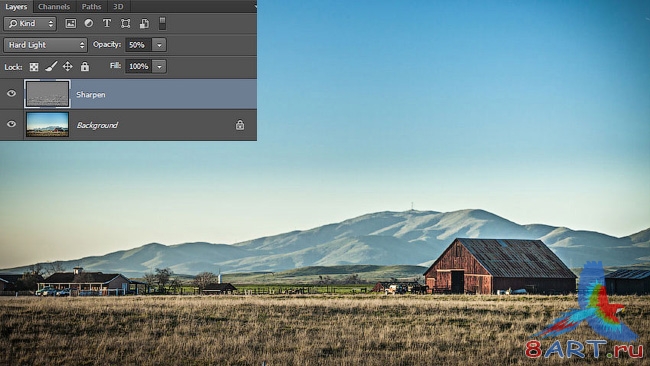Hide the Sharpen layer
The height and width of the screenshot is (366, 650).
(11, 94)
